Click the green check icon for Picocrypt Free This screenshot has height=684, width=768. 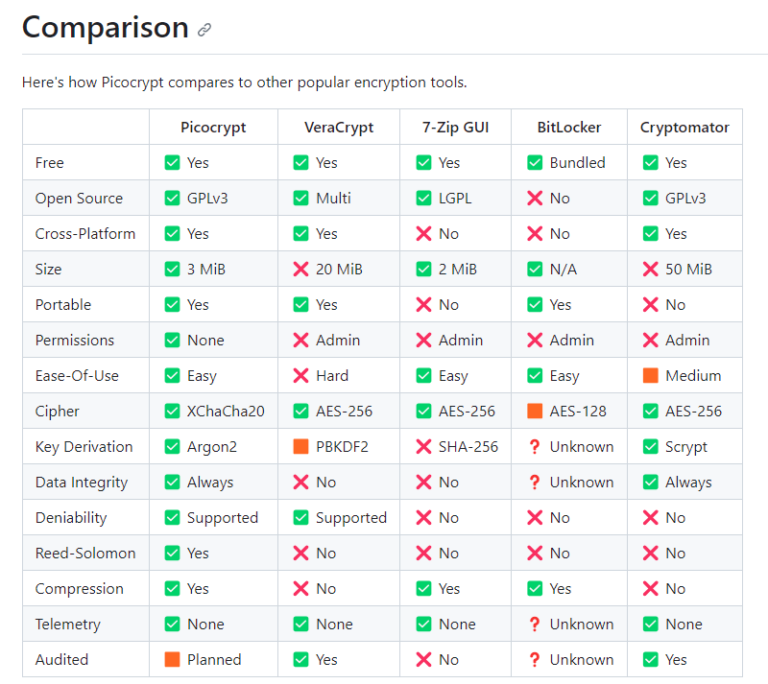coord(172,163)
